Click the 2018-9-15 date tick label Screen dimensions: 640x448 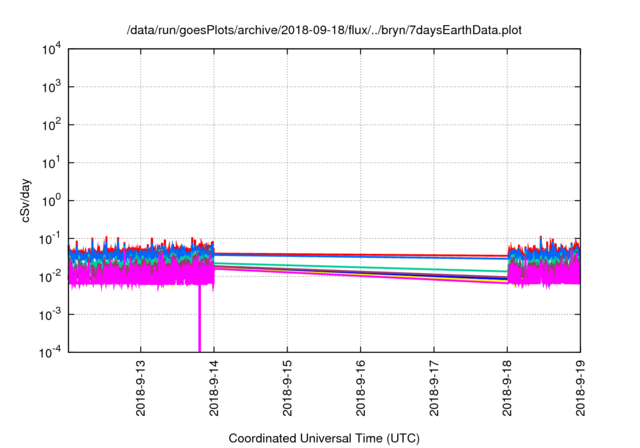(x=287, y=388)
